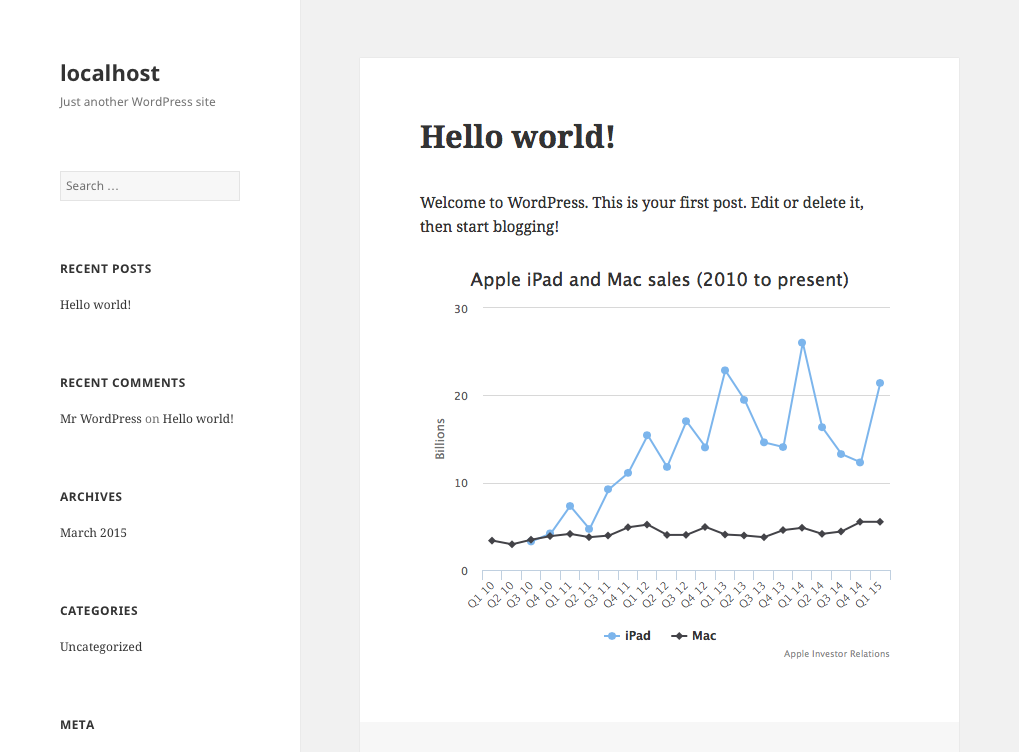Select the first Mac data point at Q1 10
The image size is (1019, 752).
tap(491, 539)
